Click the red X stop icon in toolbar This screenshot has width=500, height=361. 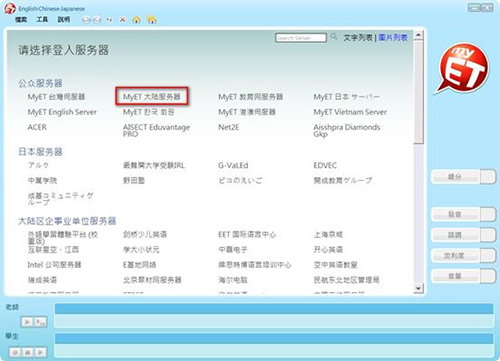(123, 20)
